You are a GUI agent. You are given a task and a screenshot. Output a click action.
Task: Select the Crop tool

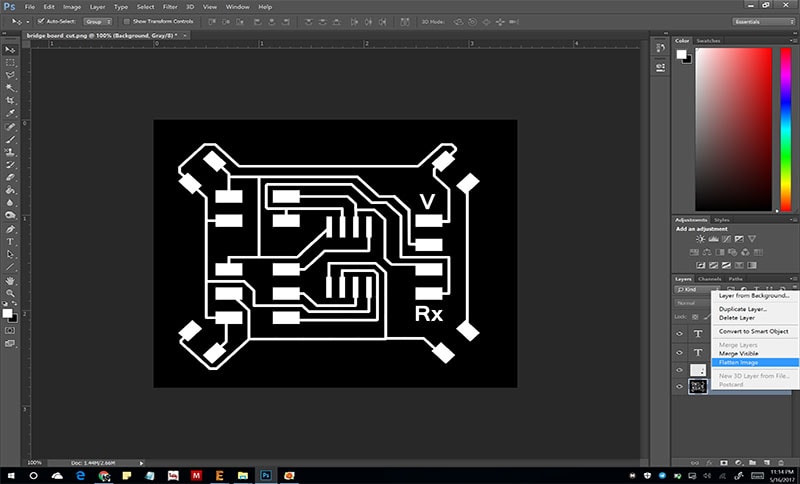tap(10, 100)
